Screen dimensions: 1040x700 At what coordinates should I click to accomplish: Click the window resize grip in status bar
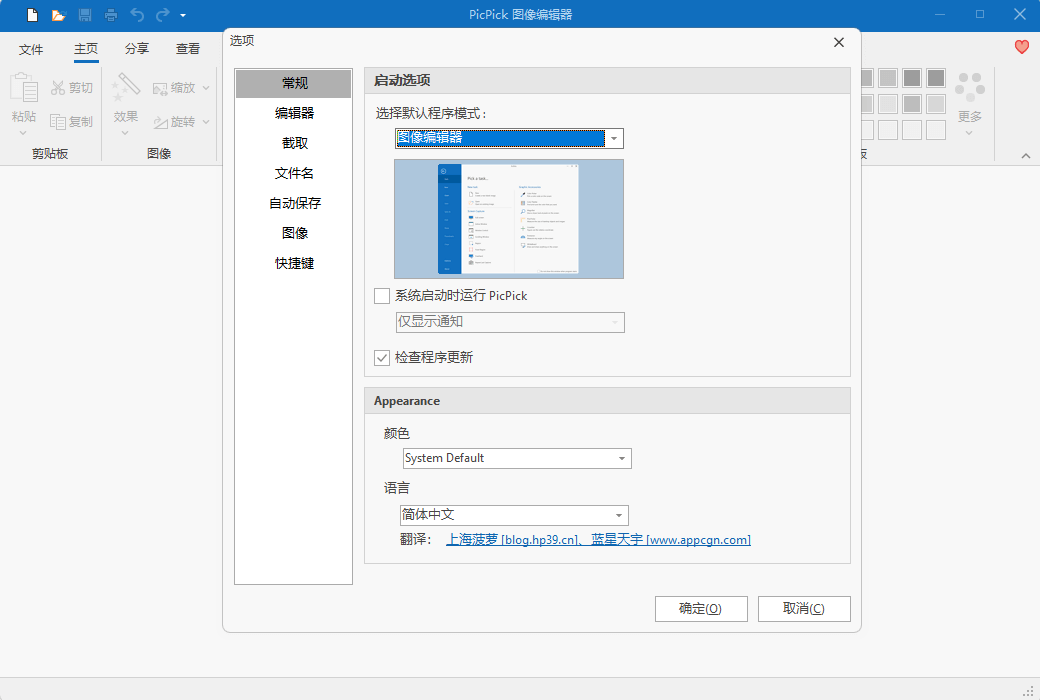[x=1028, y=691]
